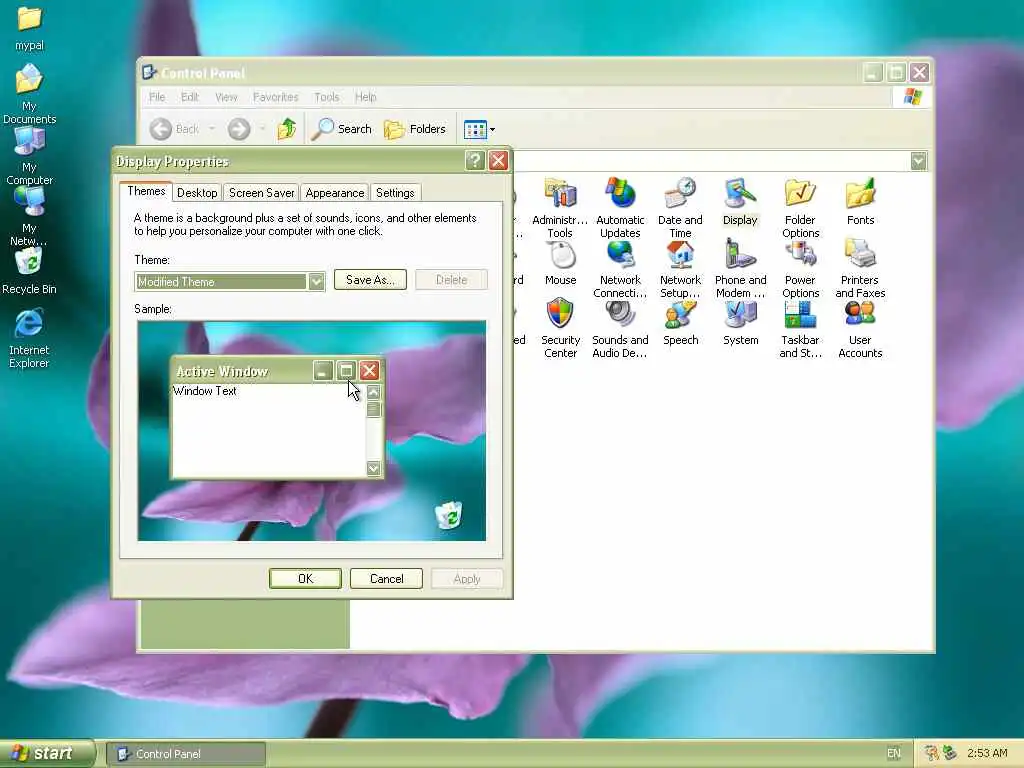Open the Edit menu
The width and height of the screenshot is (1024, 768).
click(x=190, y=97)
